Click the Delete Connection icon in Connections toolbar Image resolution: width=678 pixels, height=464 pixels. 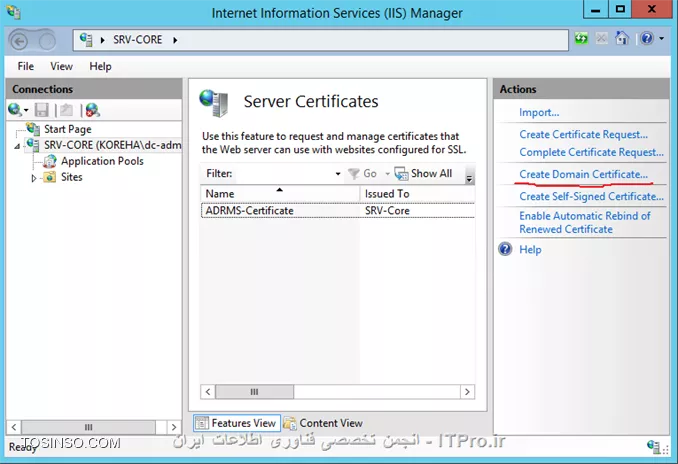tap(93, 110)
